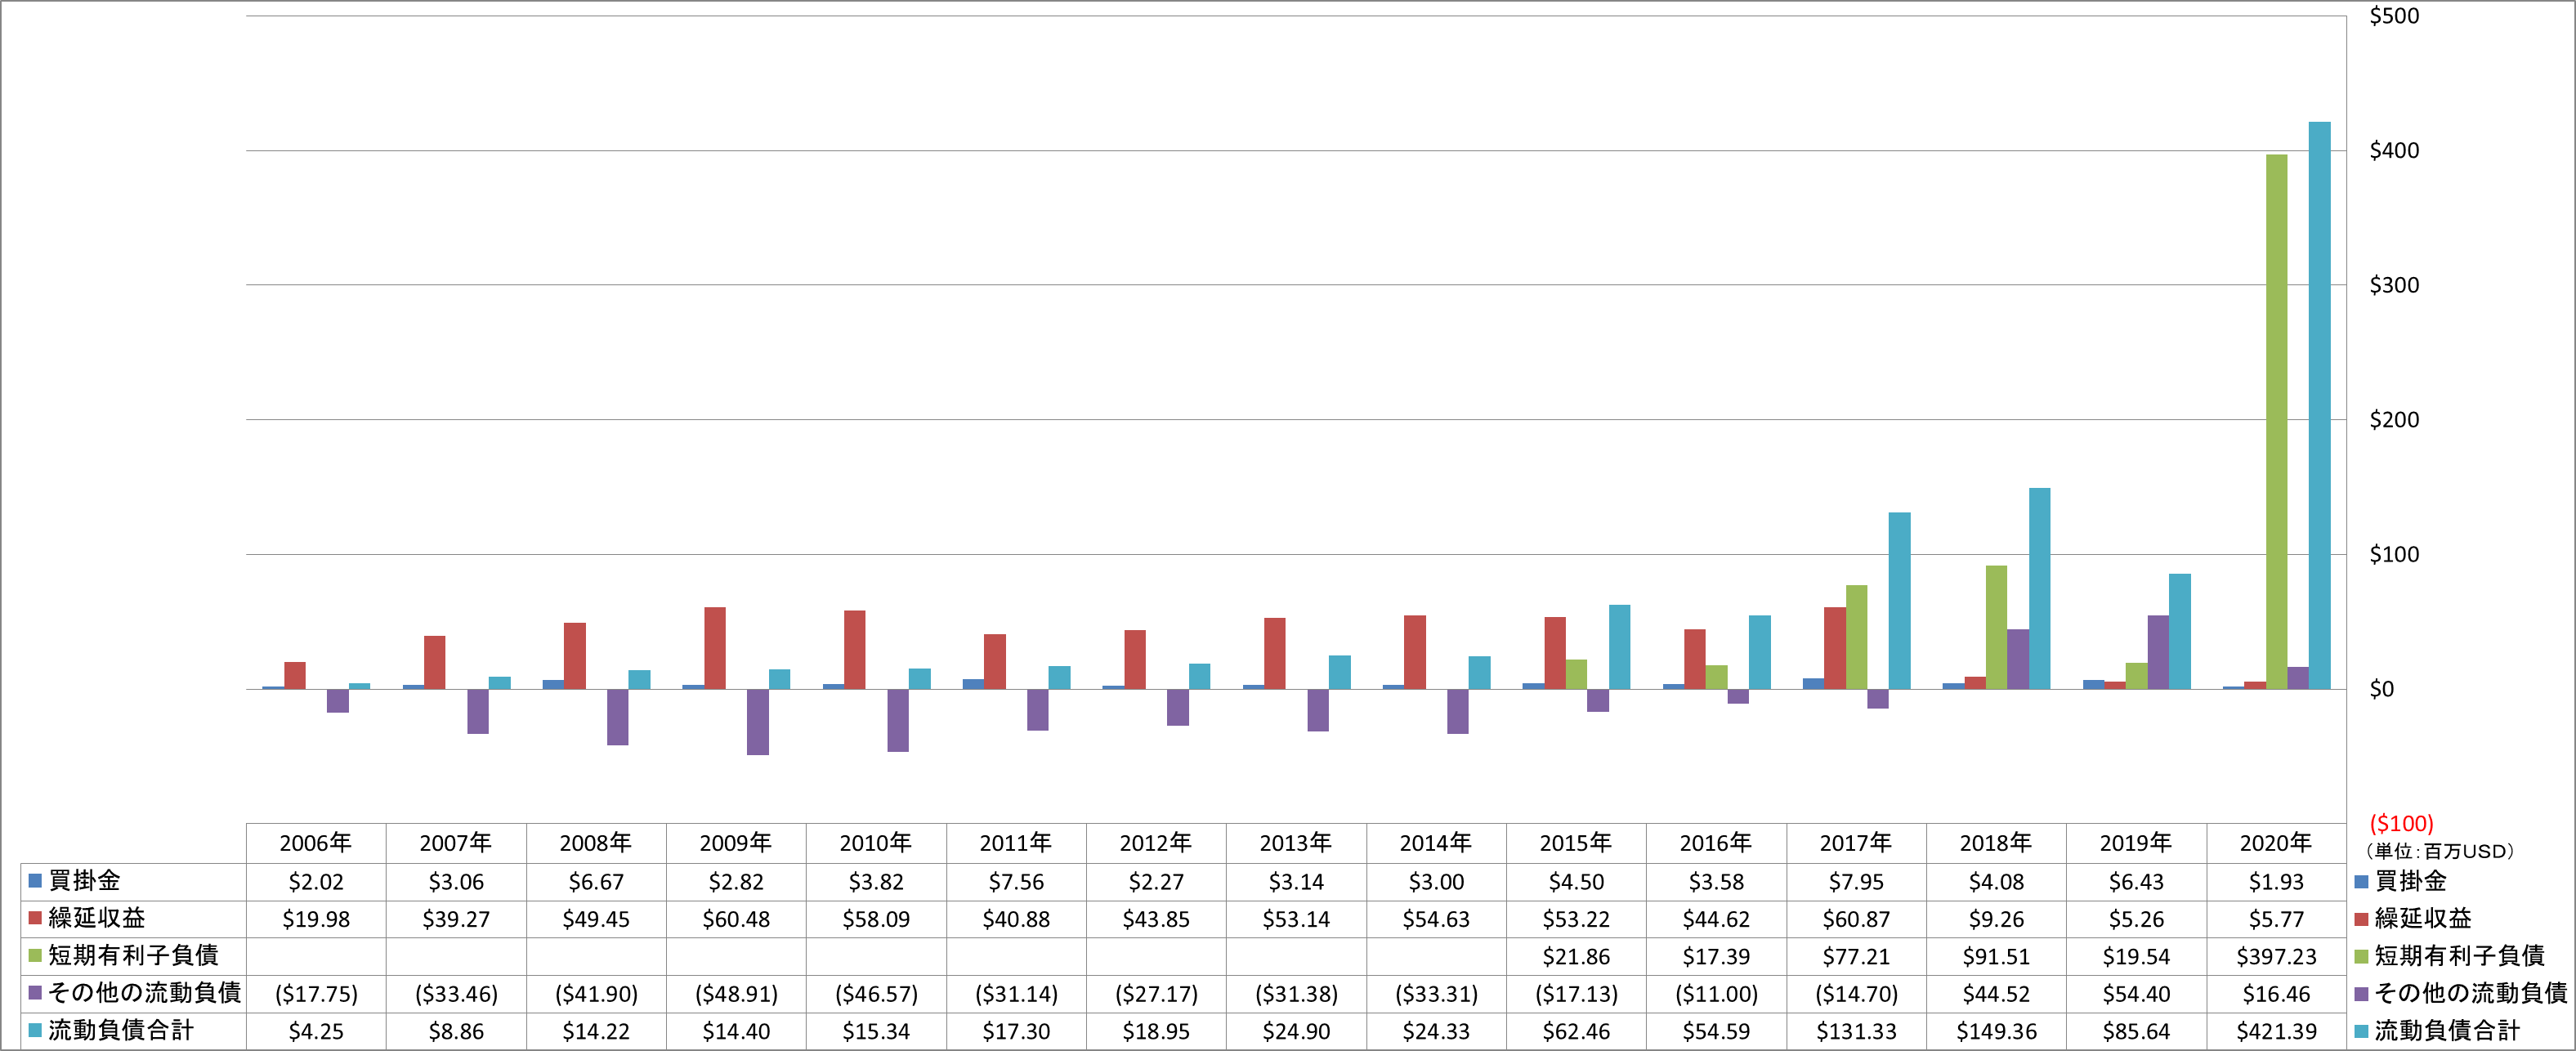The height and width of the screenshot is (1051, 2576).
Task: Select the $397.23 cell for 2020
Action: pos(2276,957)
